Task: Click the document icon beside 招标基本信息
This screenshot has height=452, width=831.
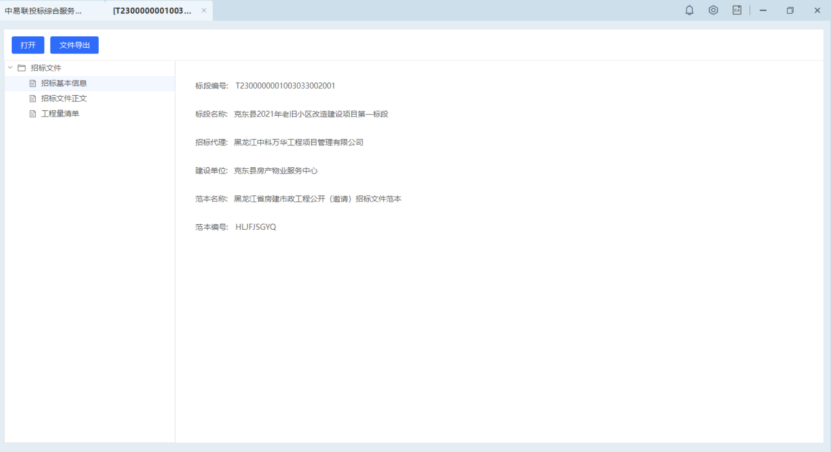Action: pyautogui.click(x=32, y=83)
